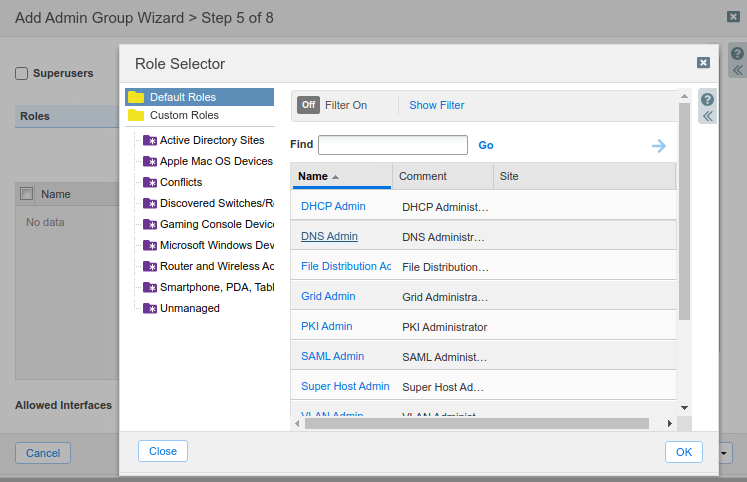The image size is (747, 482).
Task: Select Active Directory Sites role filter
Action: coord(212,140)
